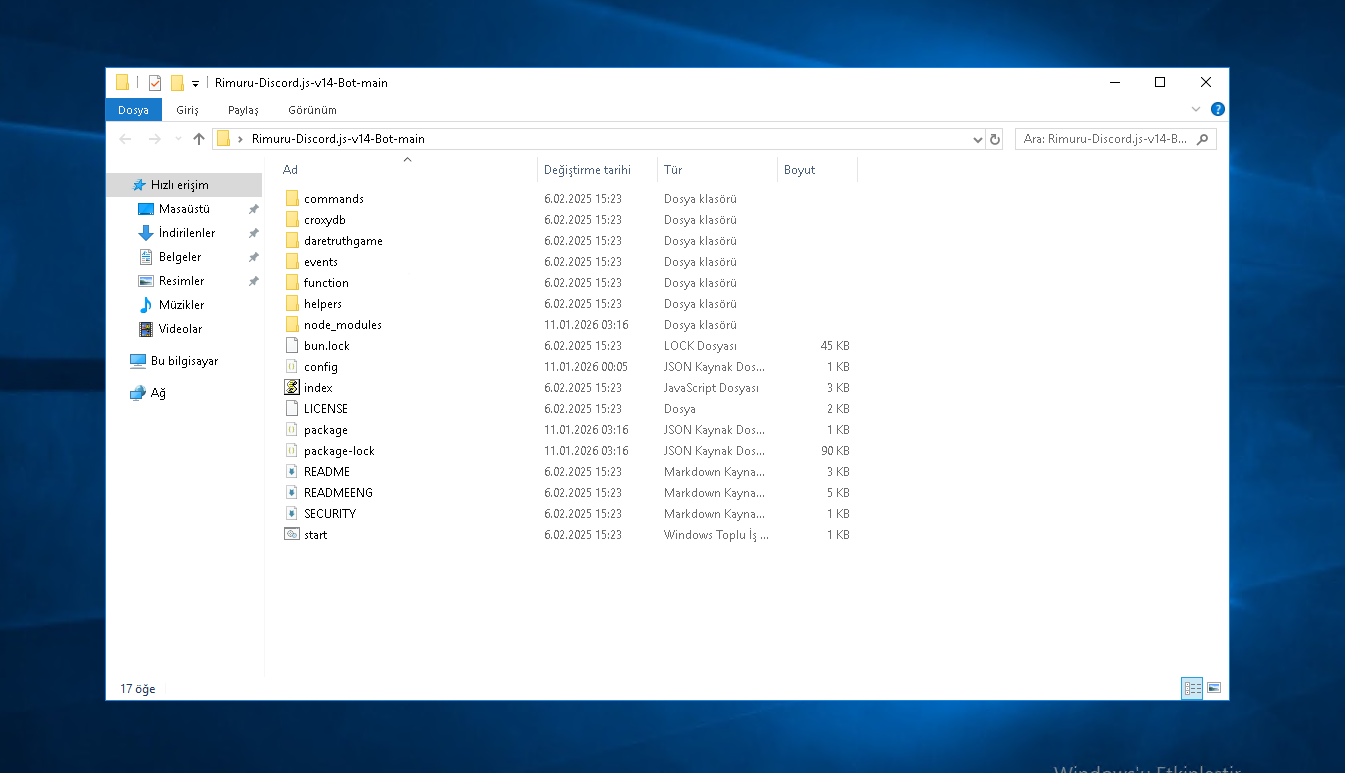Image resolution: width=1345 pixels, height=773 pixels.
Task: Open Resimler in the navigation pane
Action: (x=181, y=281)
